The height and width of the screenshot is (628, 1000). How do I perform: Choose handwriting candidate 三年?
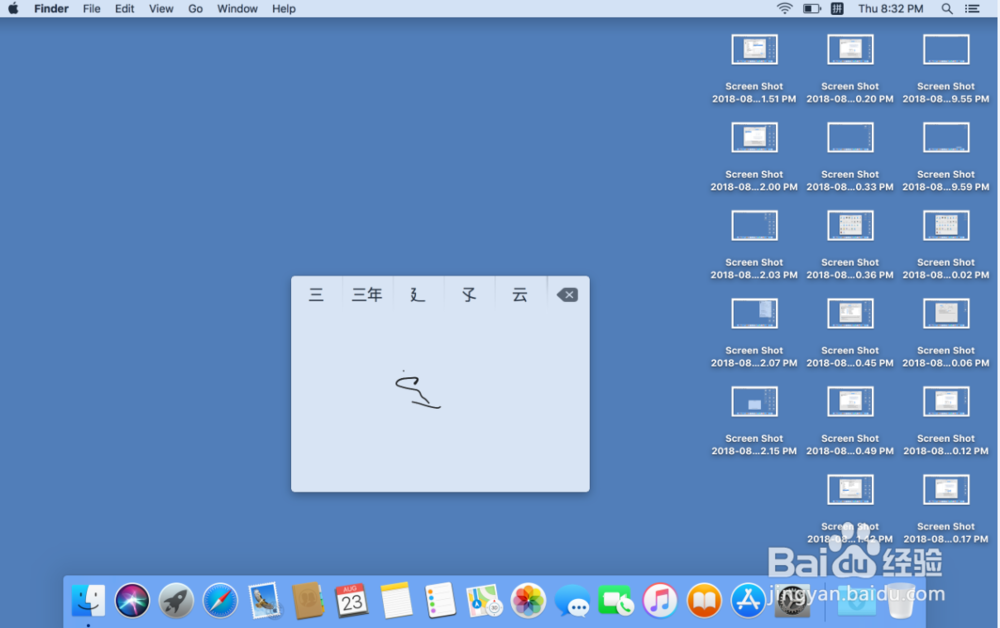click(x=367, y=295)
